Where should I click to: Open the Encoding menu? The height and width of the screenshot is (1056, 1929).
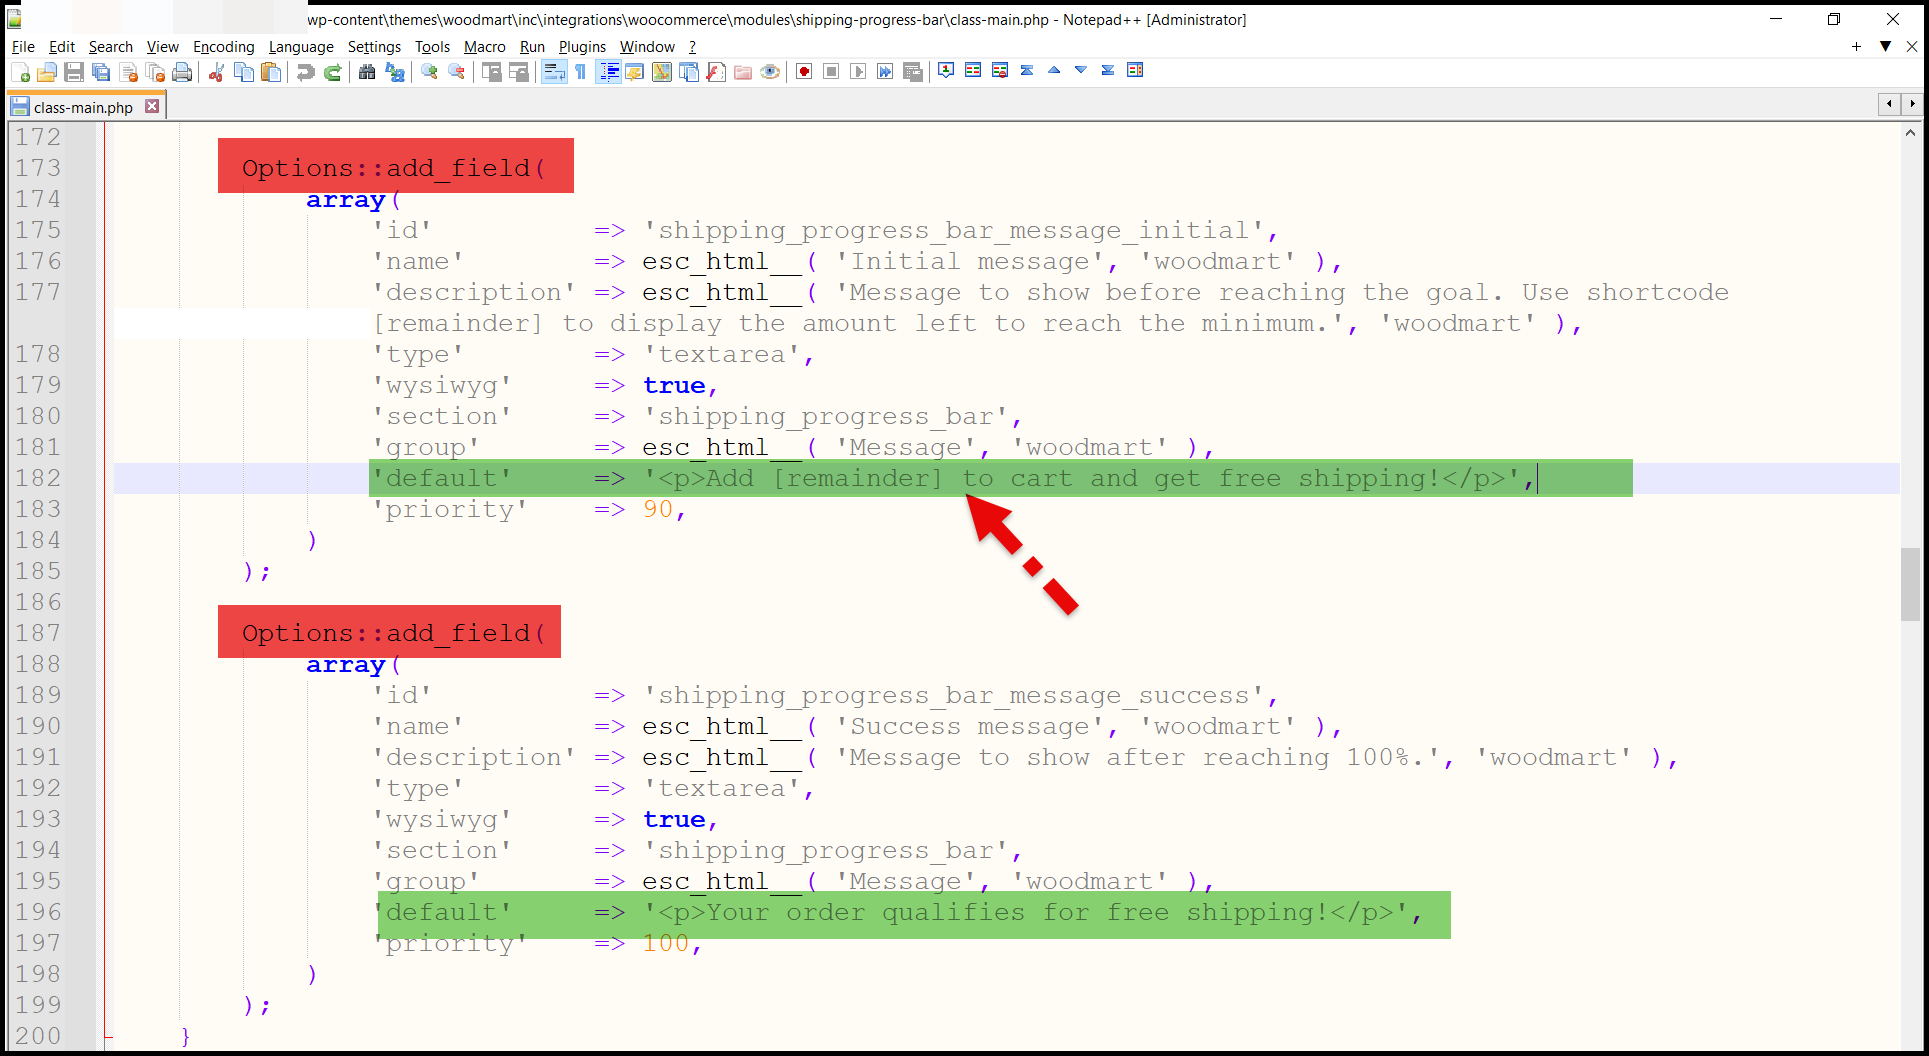pyautogui.click(x=223, y=47)
